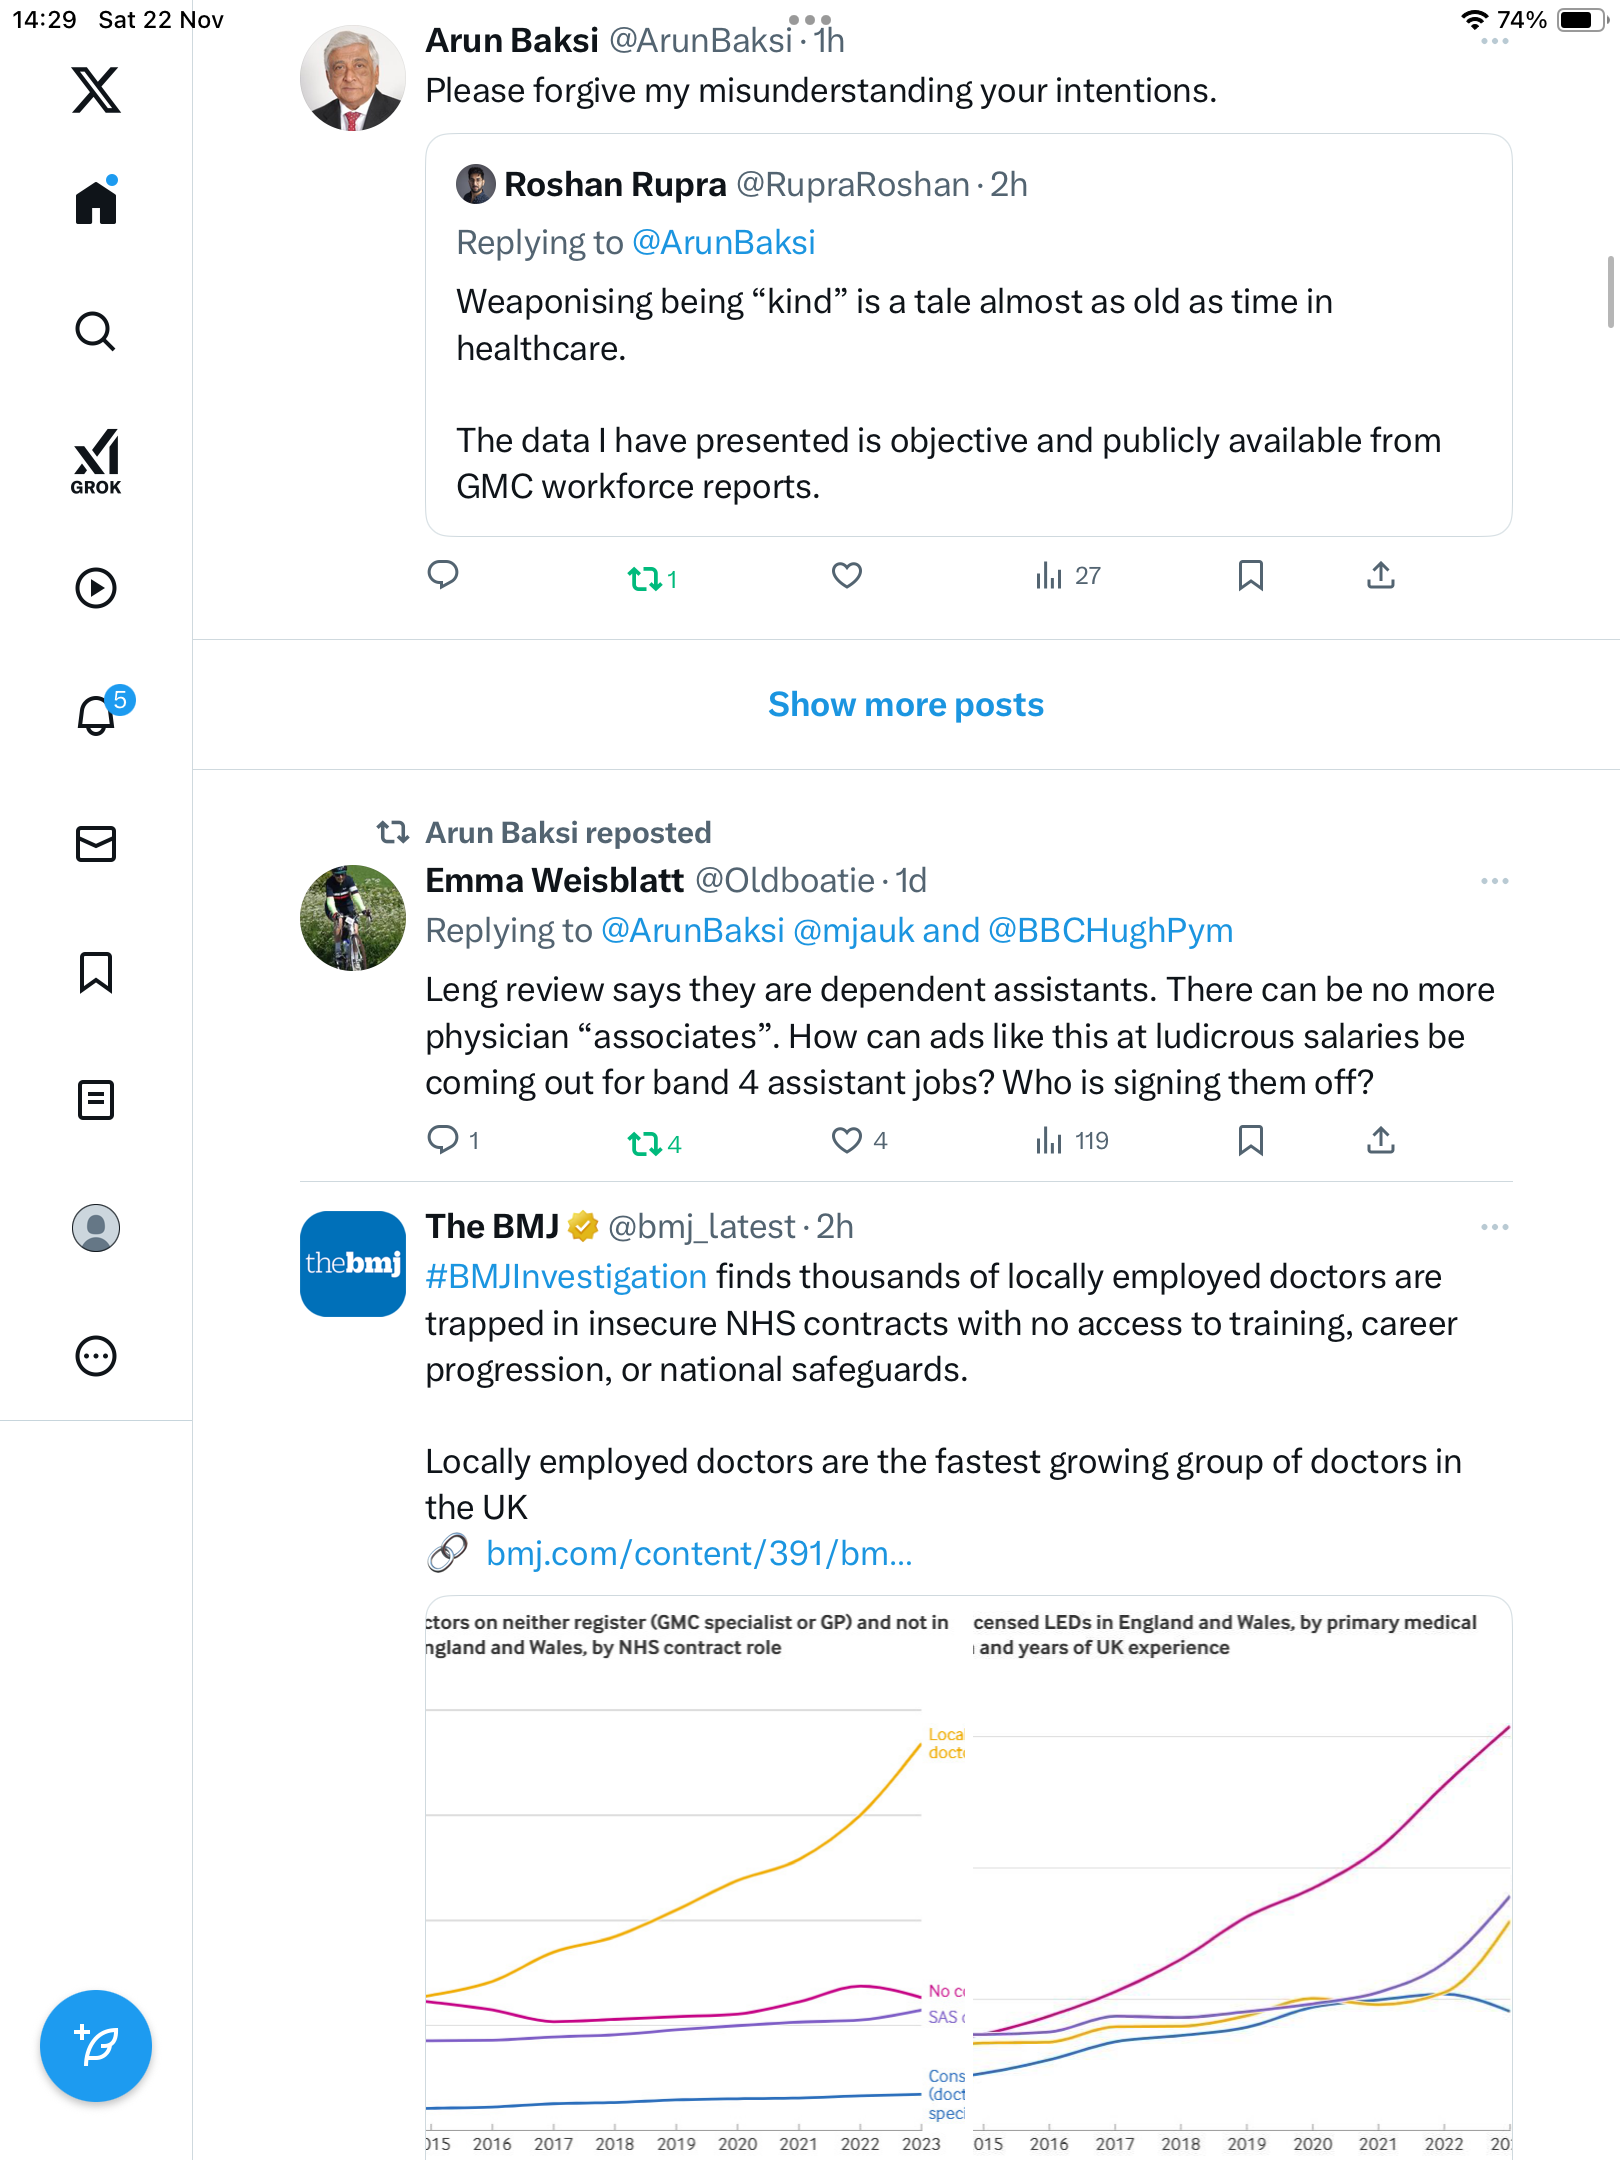Open the bmj.com content link

coord(698,1553)
